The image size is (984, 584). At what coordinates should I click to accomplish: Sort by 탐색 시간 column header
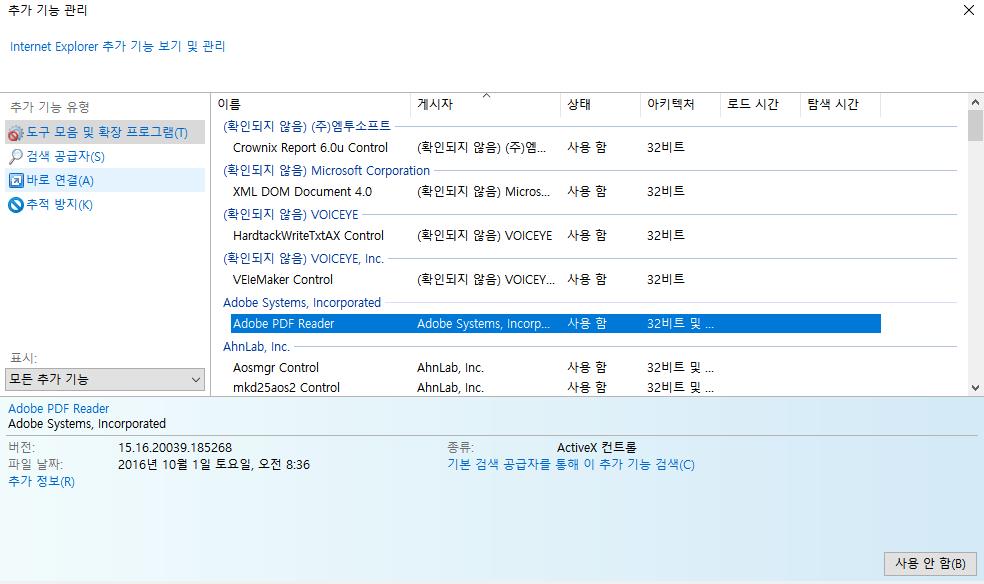tap(840, 105)
